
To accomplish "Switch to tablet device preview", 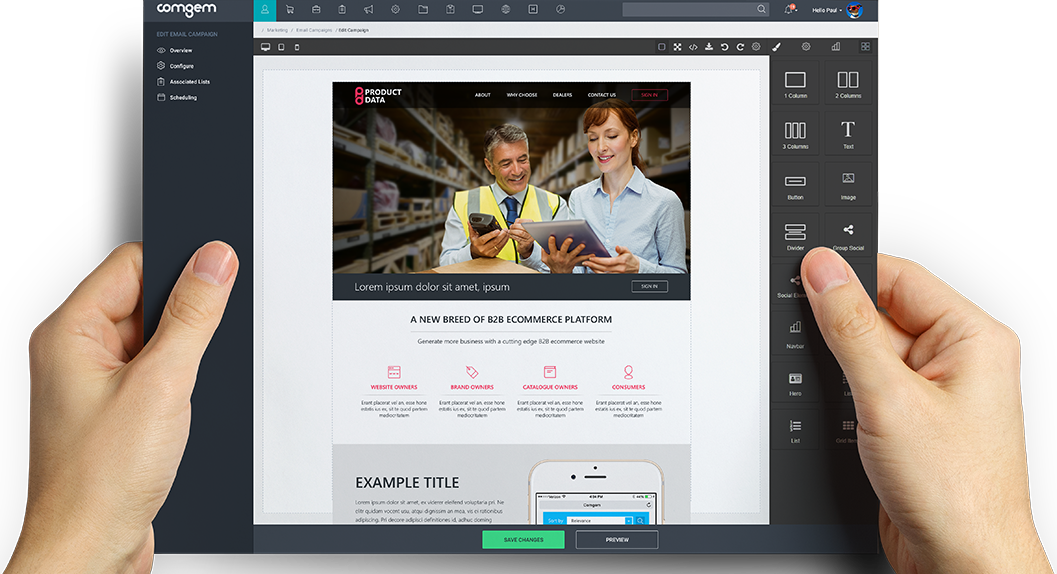I will coord(281,47).
